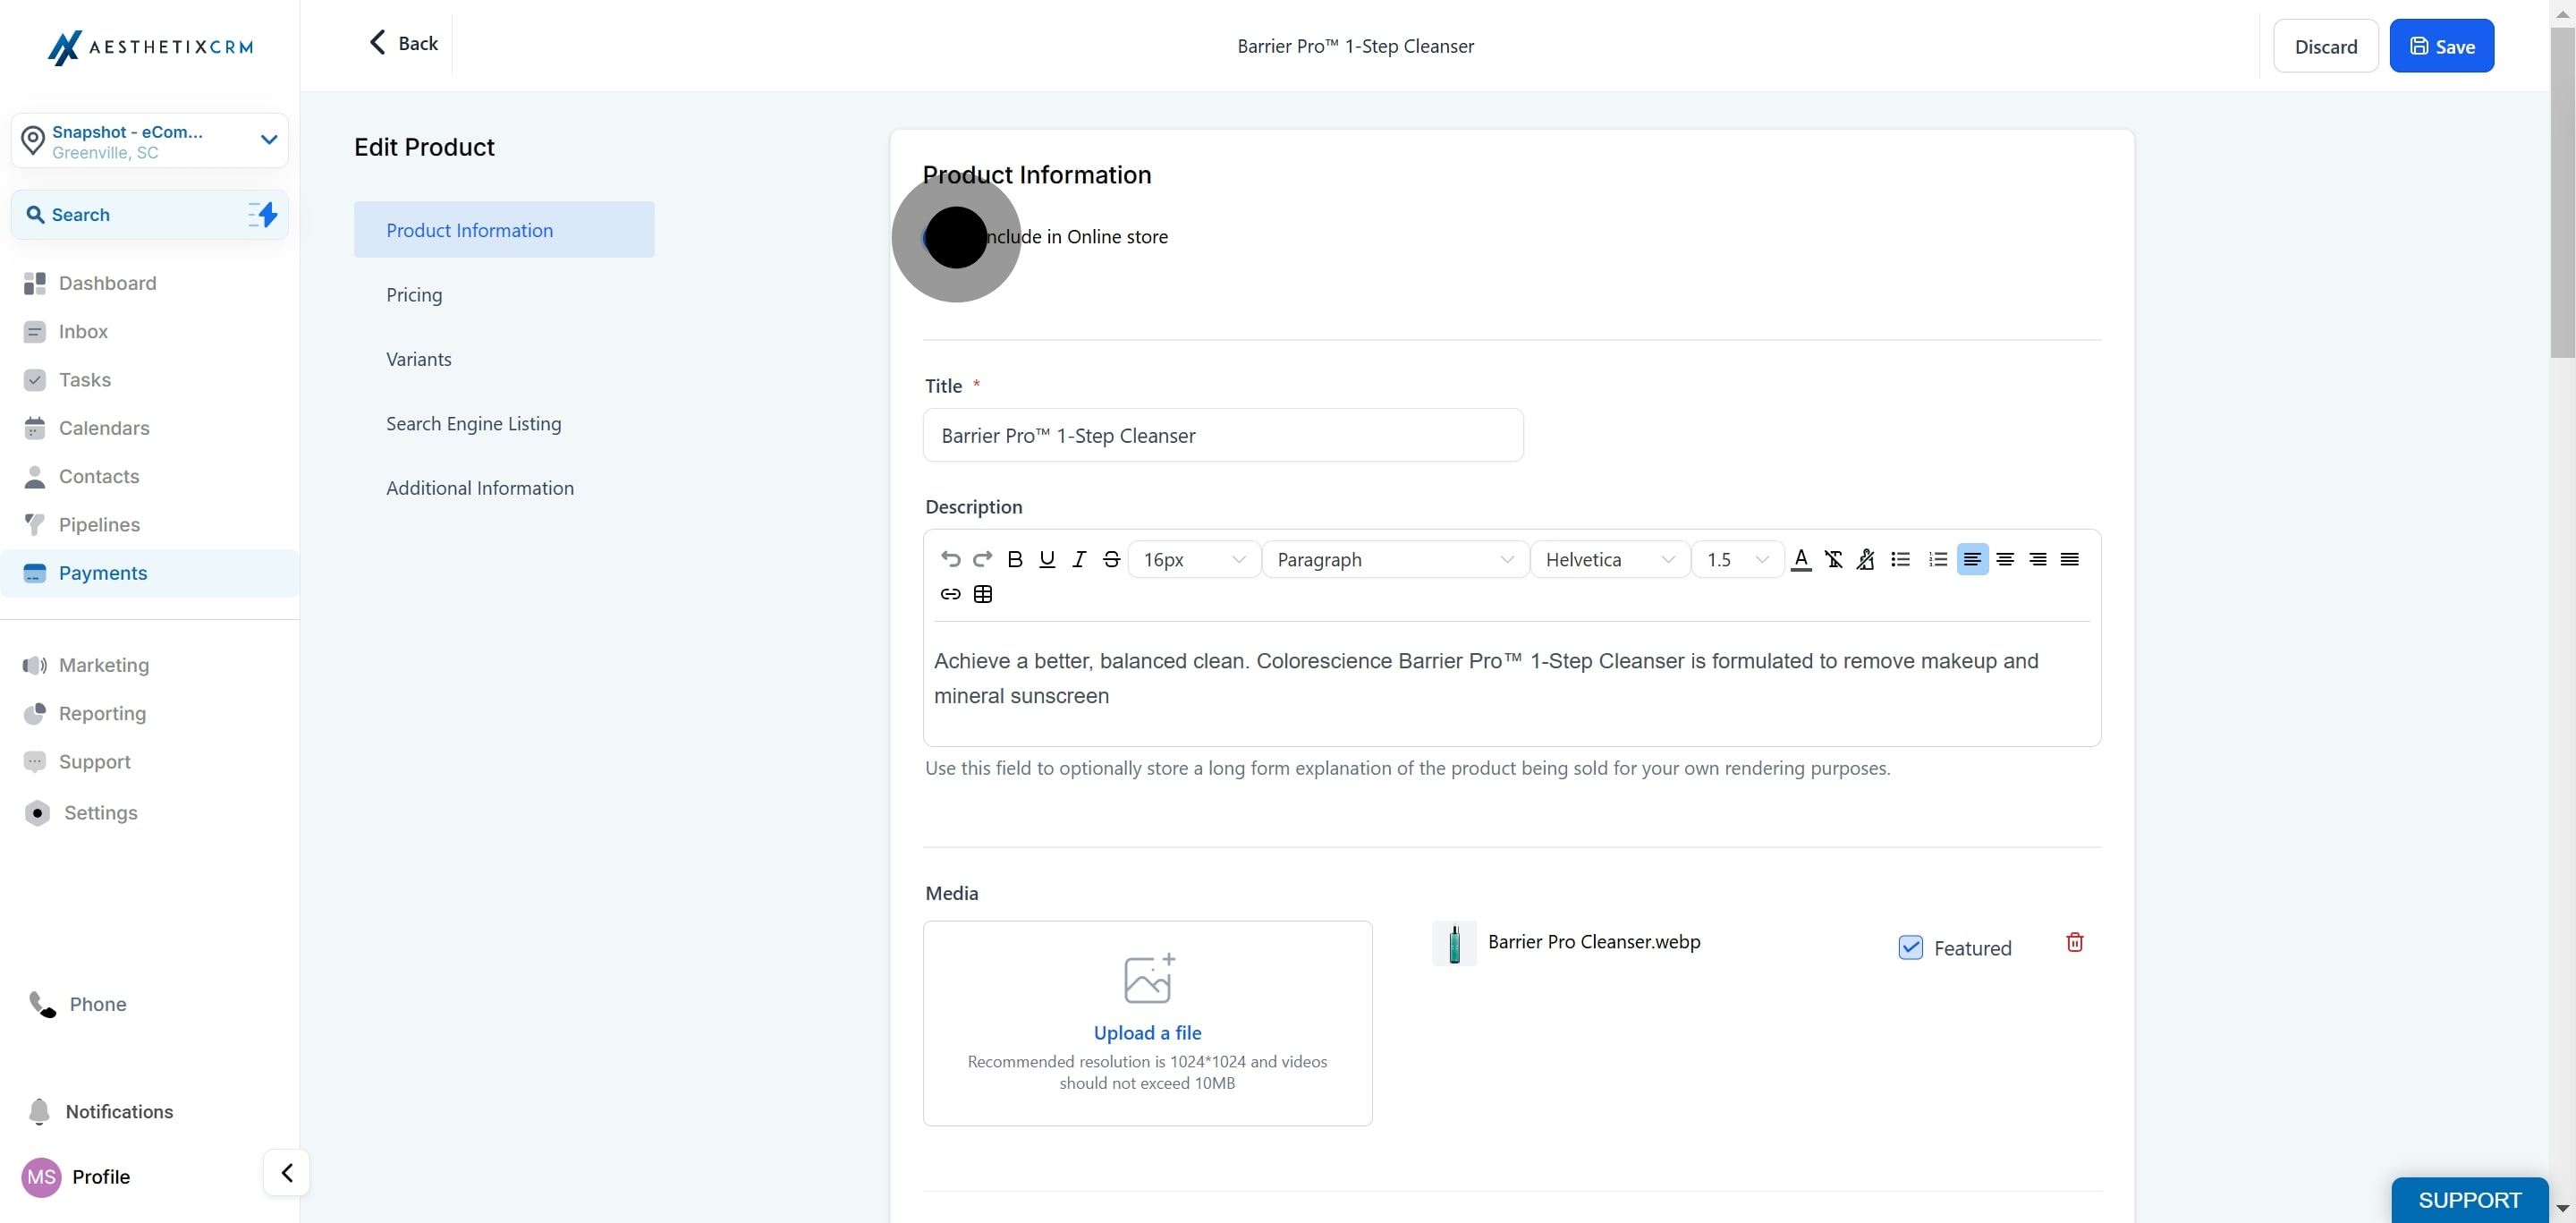Select the bulleted list icon
This screenshot has height=1223, width=2576.
click(x=1900, y=559)
